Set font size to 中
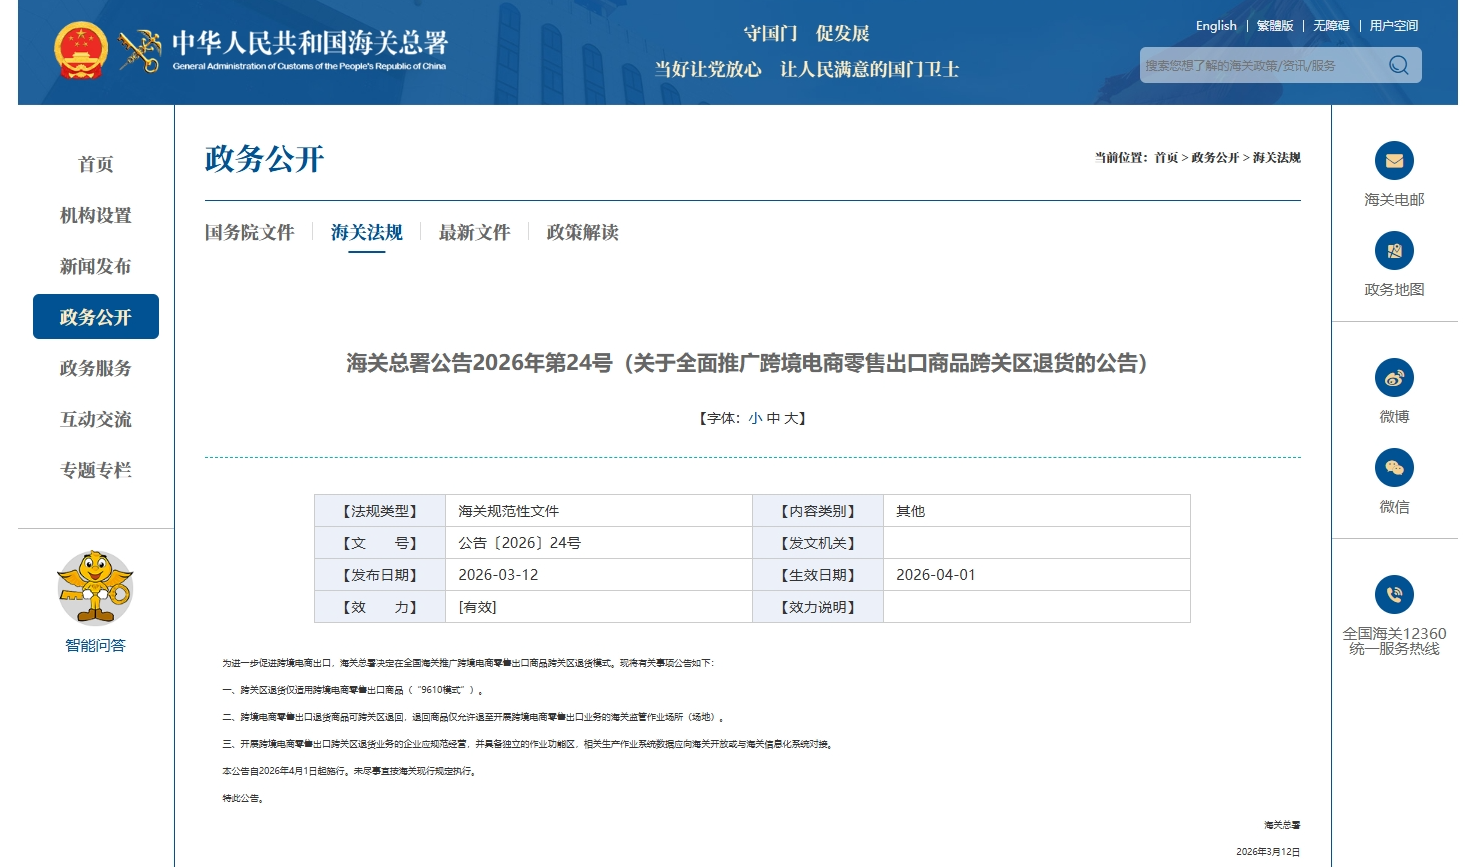Viewport: 1478px width, 867px height. click(773, 418)
